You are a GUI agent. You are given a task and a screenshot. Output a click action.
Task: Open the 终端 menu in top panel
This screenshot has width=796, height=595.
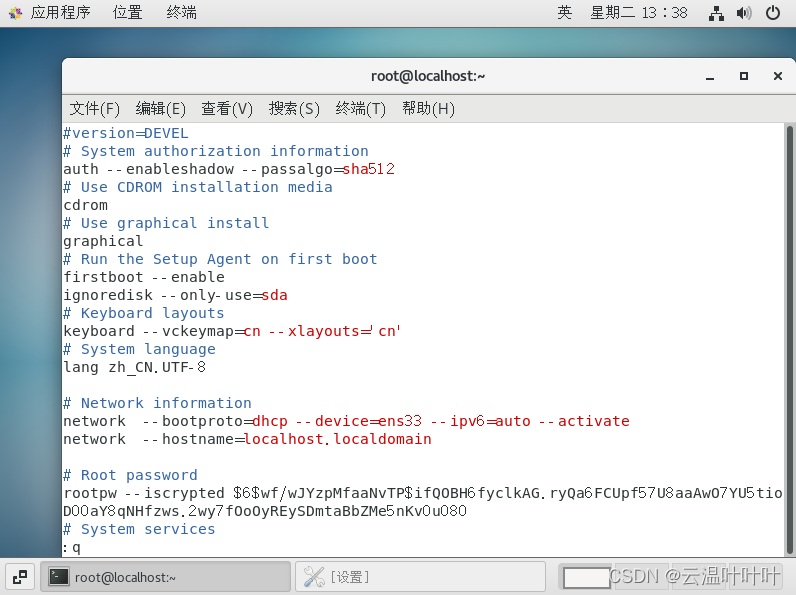(x=181, y=12)
